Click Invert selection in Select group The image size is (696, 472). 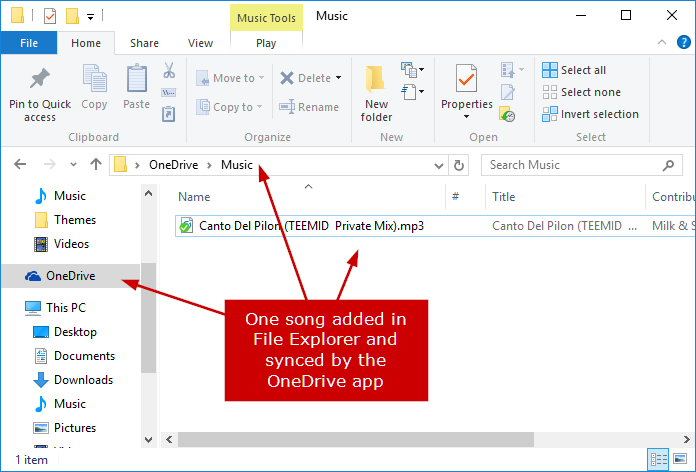pos(590,114)
